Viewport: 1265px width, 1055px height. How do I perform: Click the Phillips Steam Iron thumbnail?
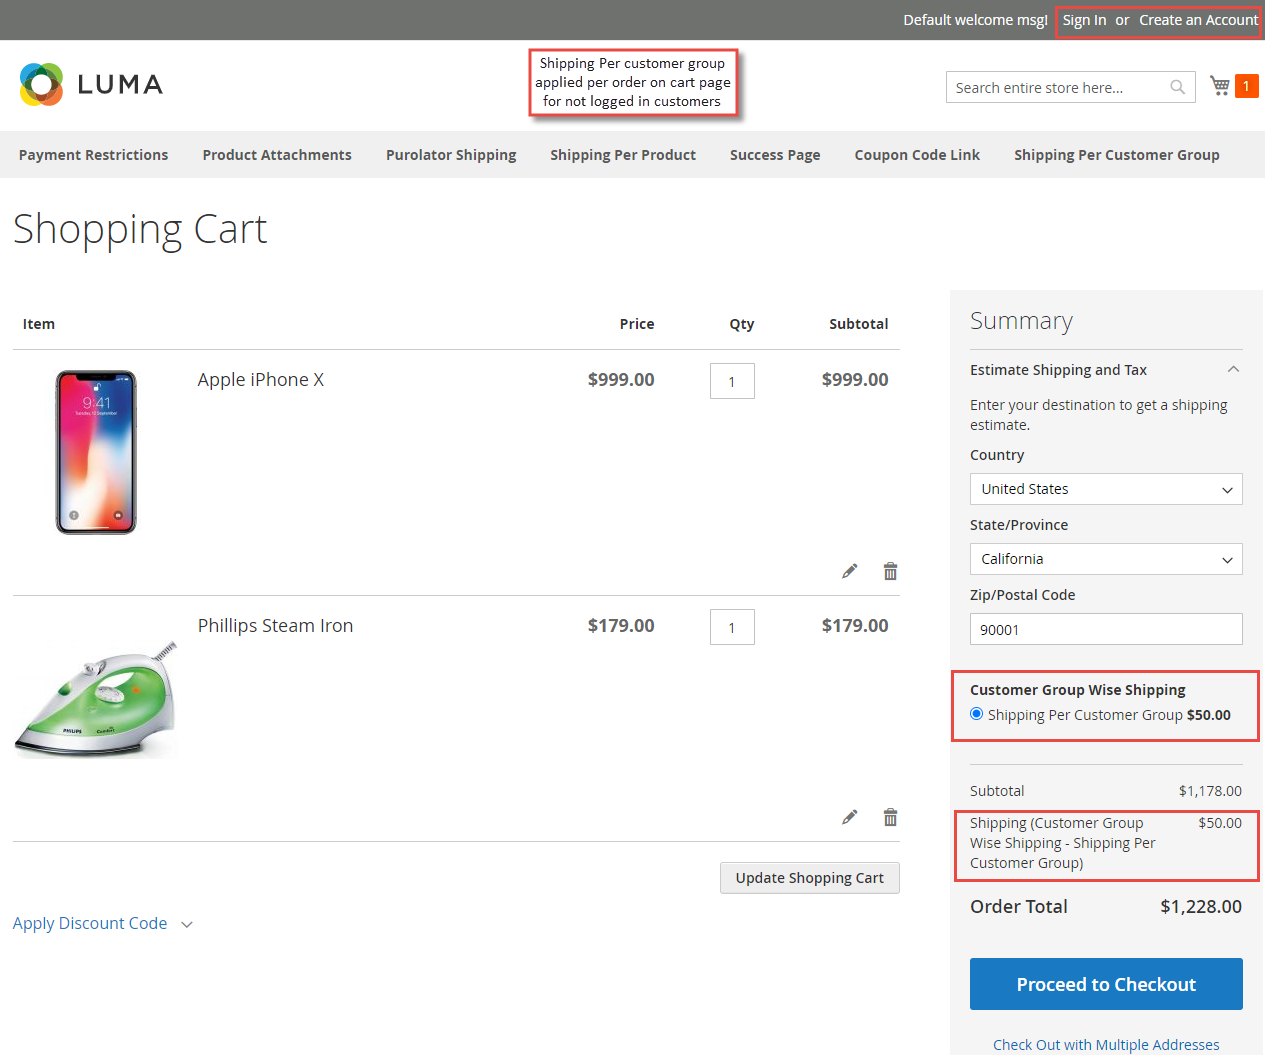click(x=96, y=698)
